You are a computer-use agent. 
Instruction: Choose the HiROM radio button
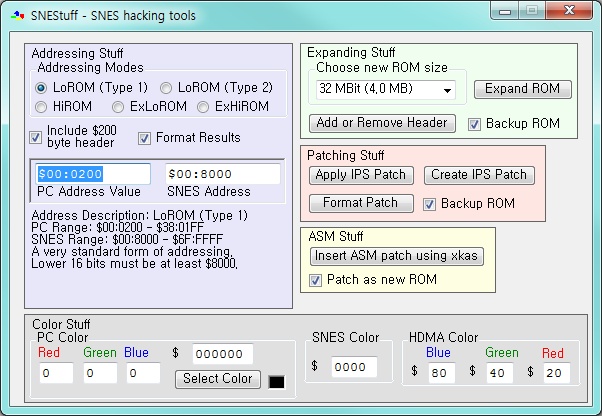[63, 107]
